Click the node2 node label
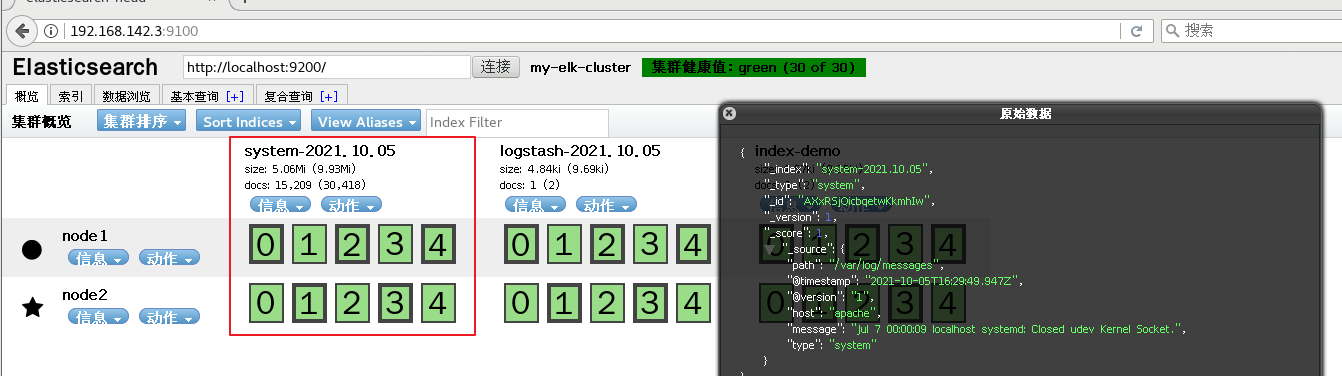Viewport: 1342px width, 376px height. [x=85, y=295]
